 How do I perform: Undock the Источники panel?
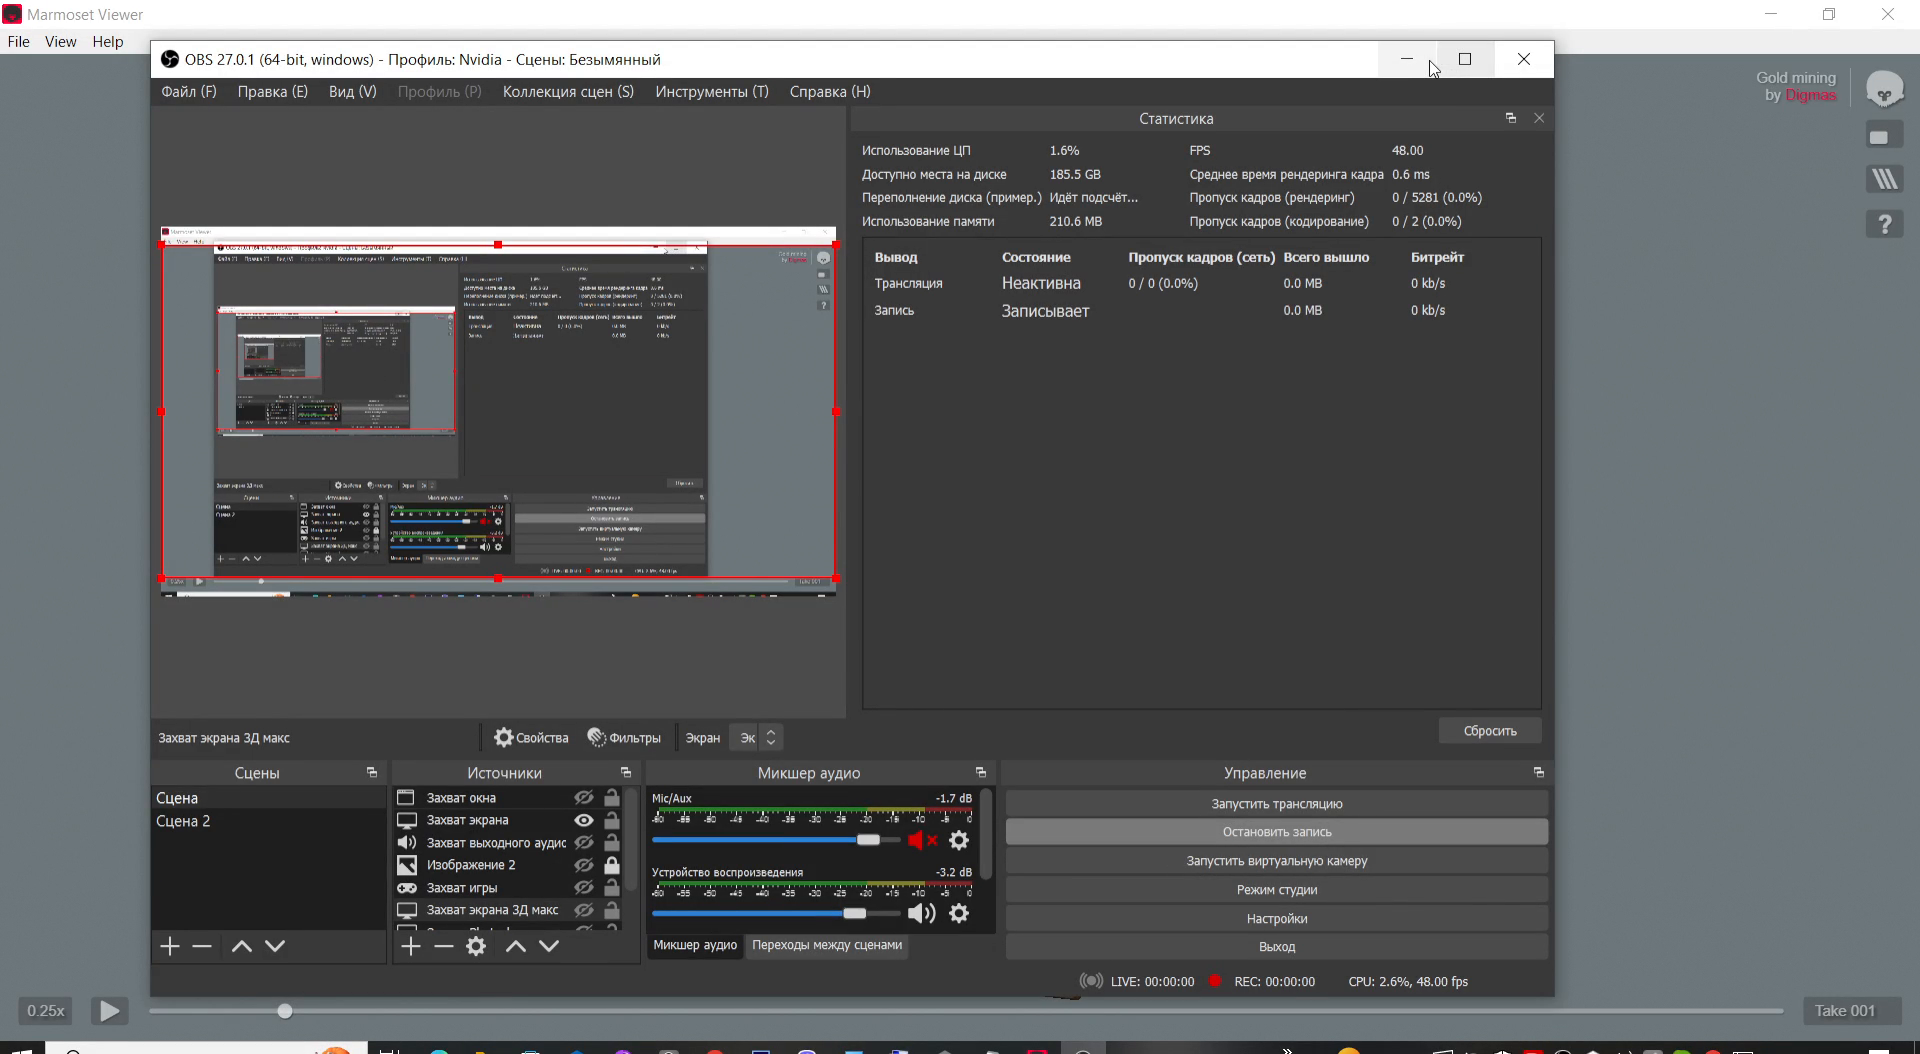(626, 773)
